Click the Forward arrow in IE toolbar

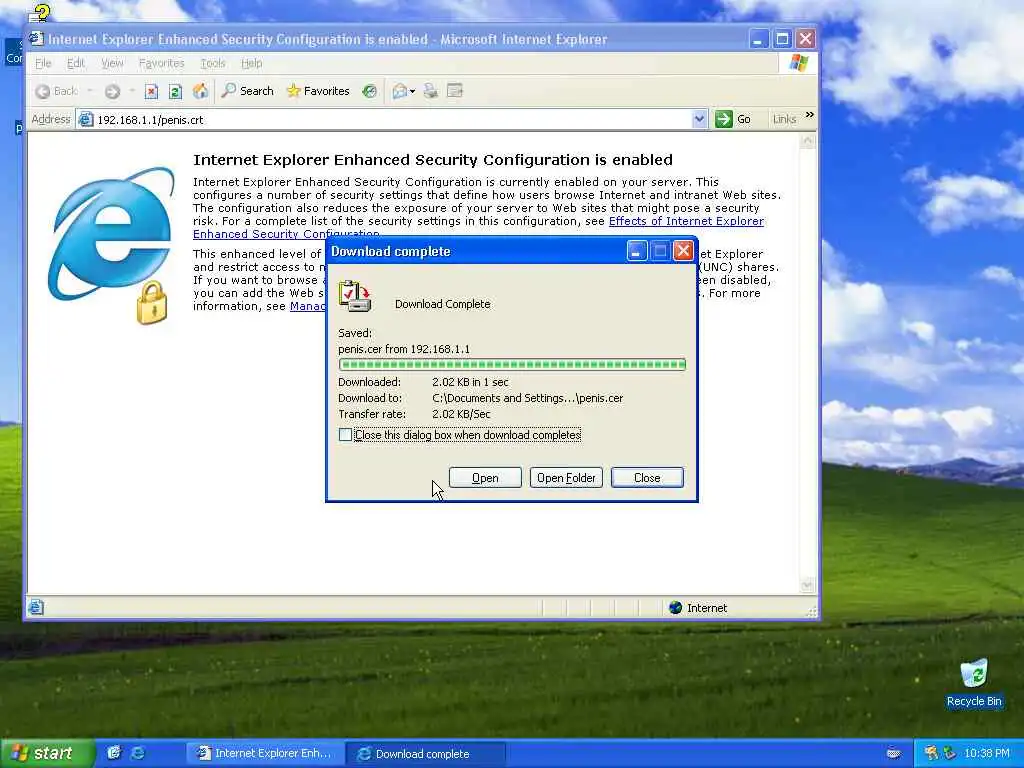(112, 91)
